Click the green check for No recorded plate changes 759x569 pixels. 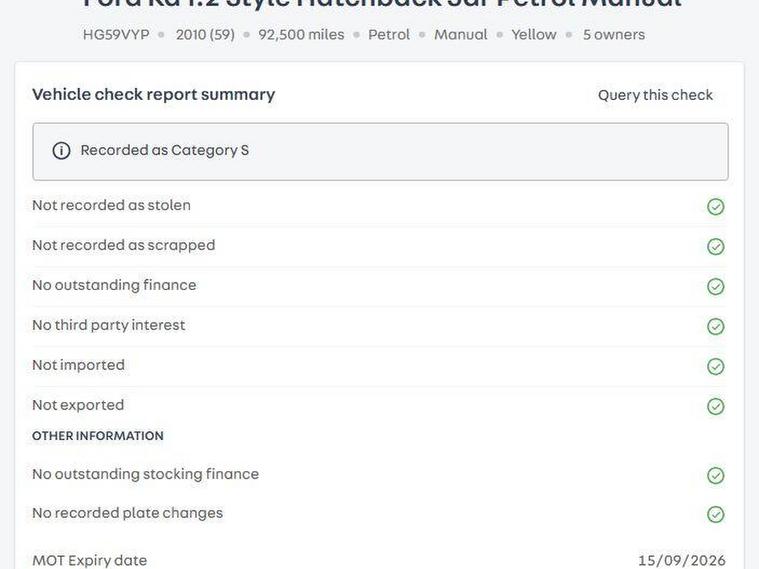pyautogui.click(x=715, y=515)
